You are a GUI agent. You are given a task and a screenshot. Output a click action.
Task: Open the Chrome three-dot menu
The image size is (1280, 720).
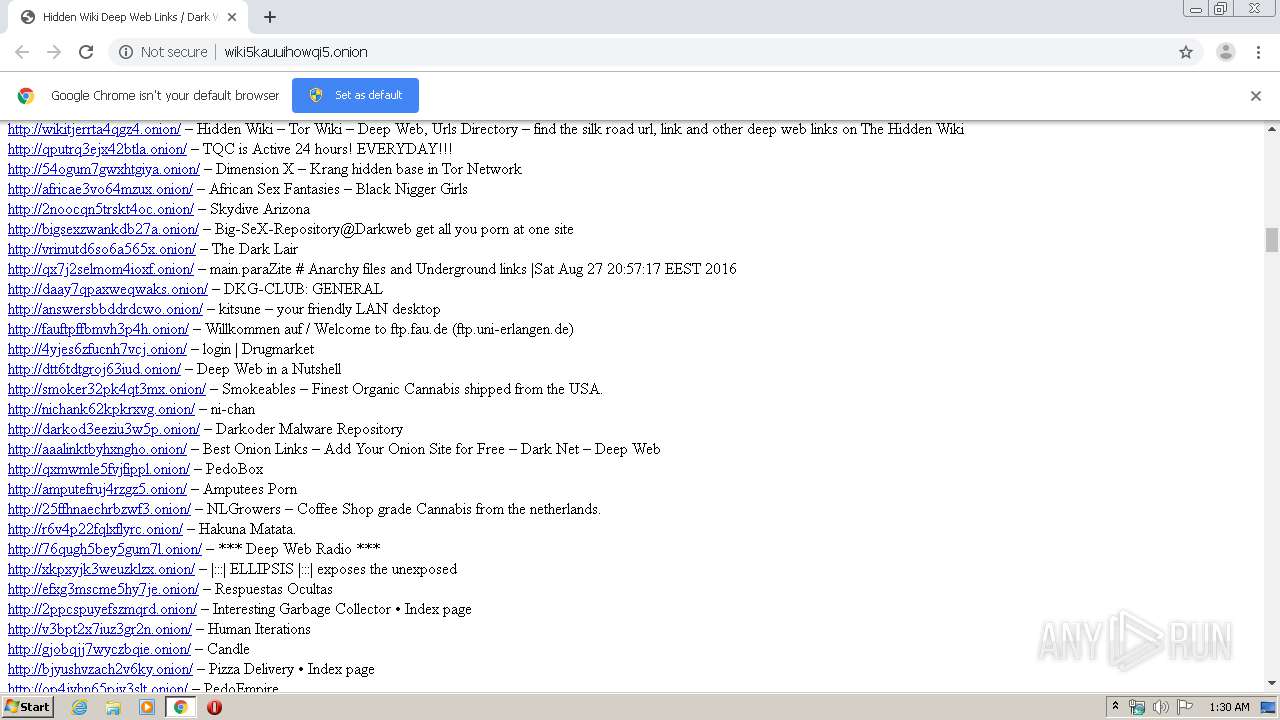(1259, 52)
